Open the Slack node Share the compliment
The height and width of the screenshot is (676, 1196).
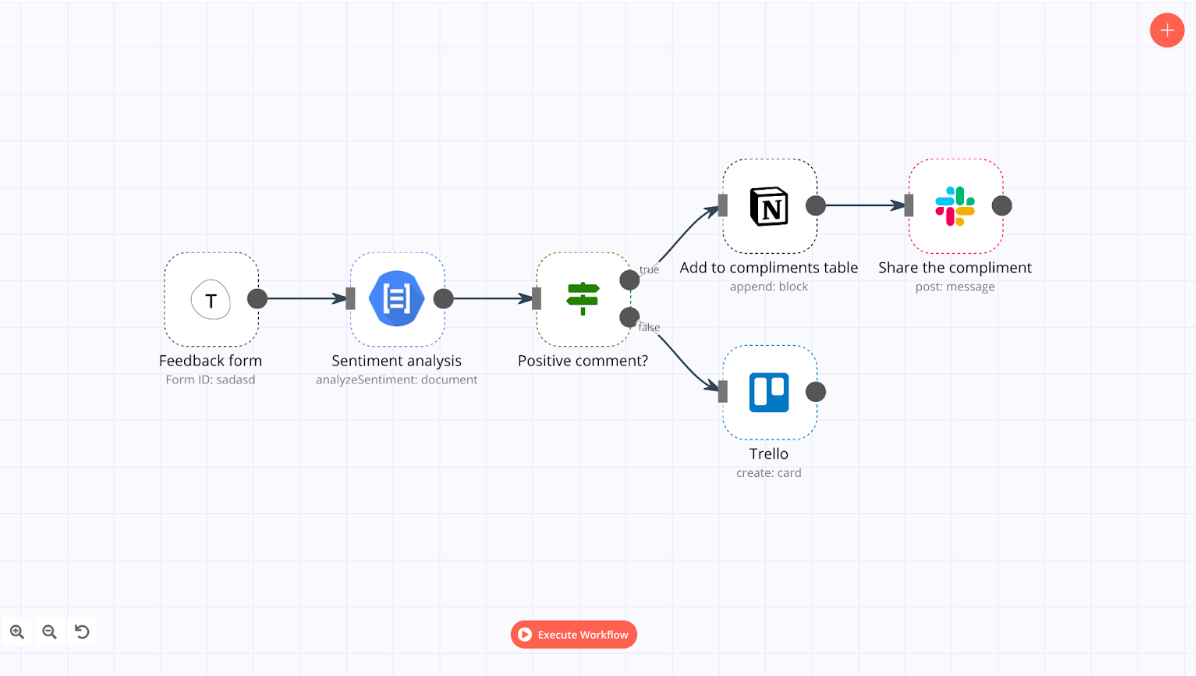tap(955, 205)
